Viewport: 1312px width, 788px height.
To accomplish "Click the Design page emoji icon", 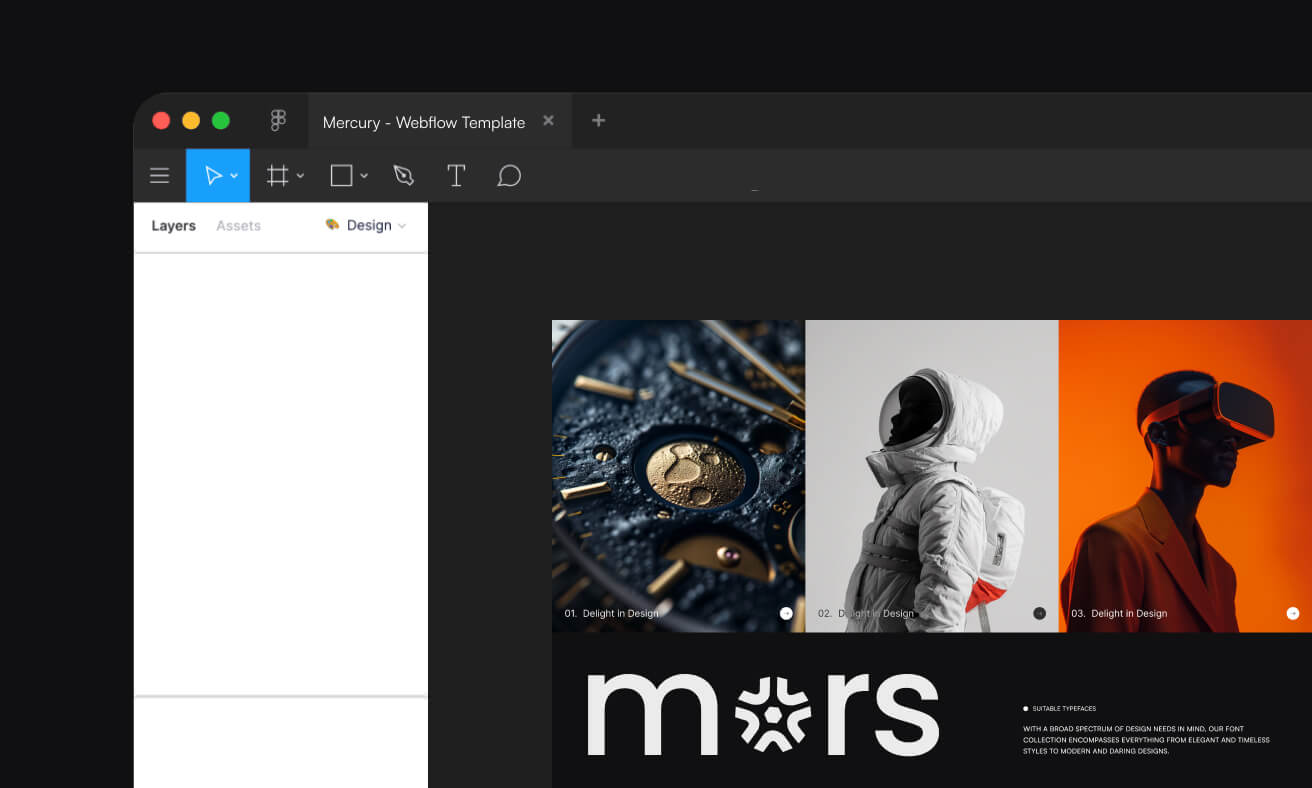I will pyautogui.click(x=332, y=225).
